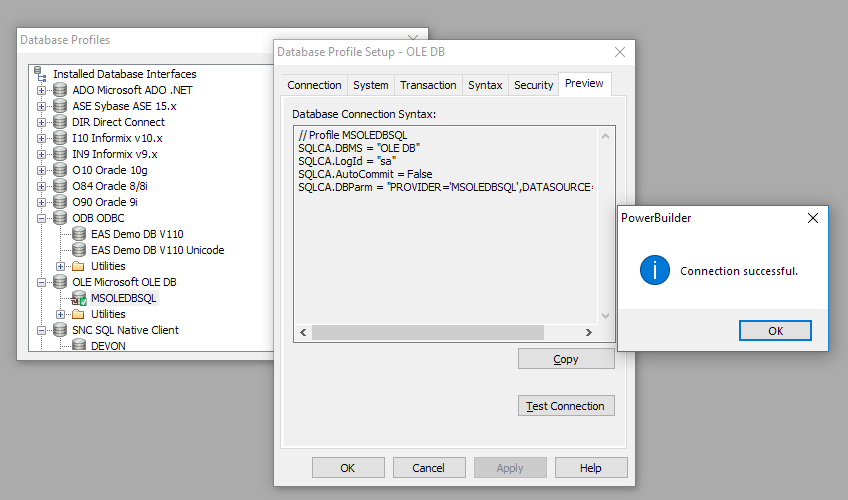The width and height of the screenshot is (848, 500).
Task: Expand Utilities folder under OLE Microsoft OLE DB
Action: coord(61,314)
